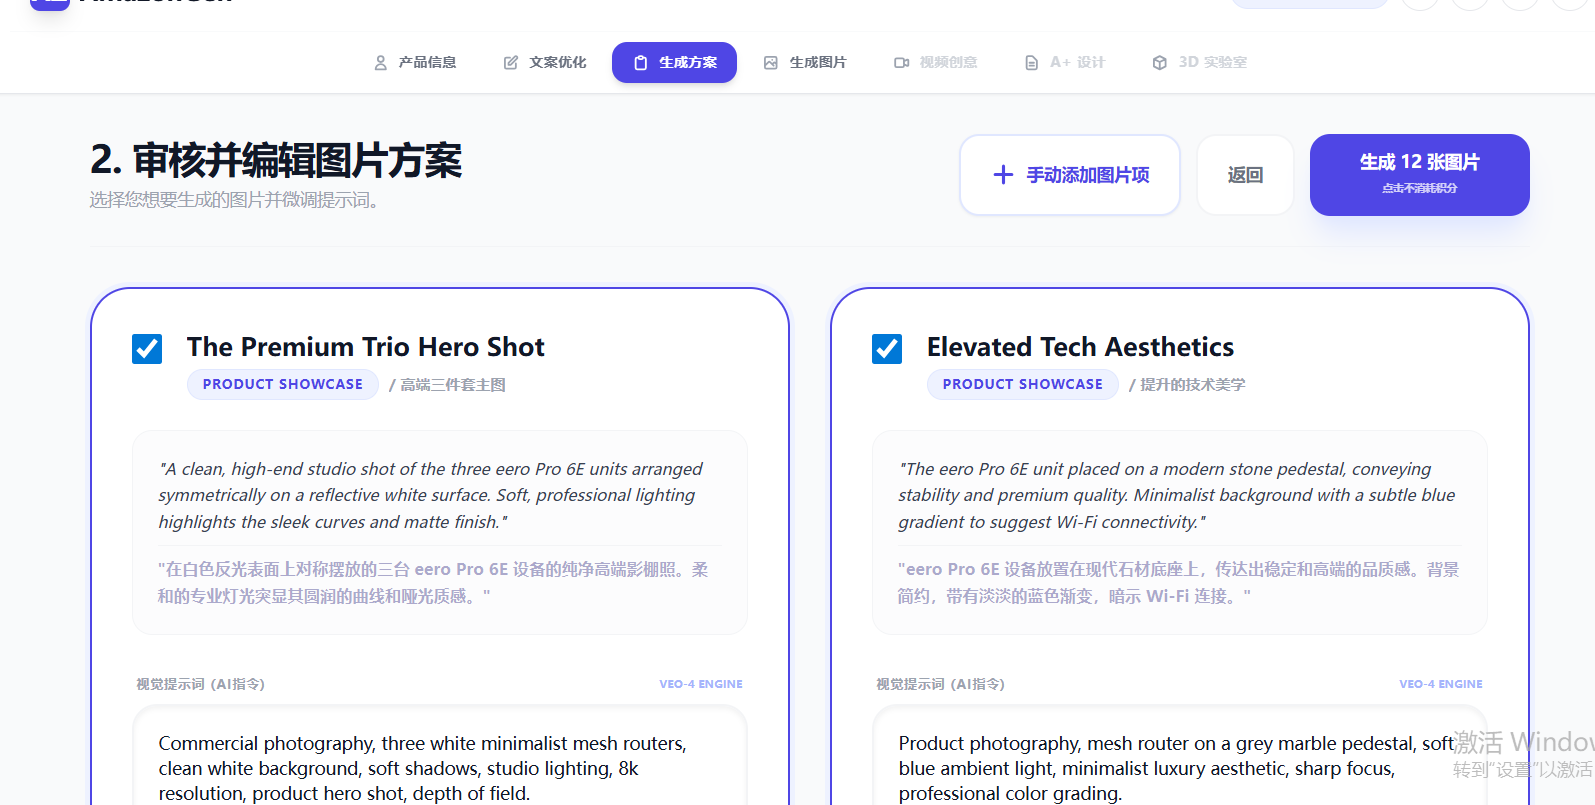This screenshot has height=805, width=1595.
Task: Click the 生成 12 张图片 button
Action: click(1419, 175)
